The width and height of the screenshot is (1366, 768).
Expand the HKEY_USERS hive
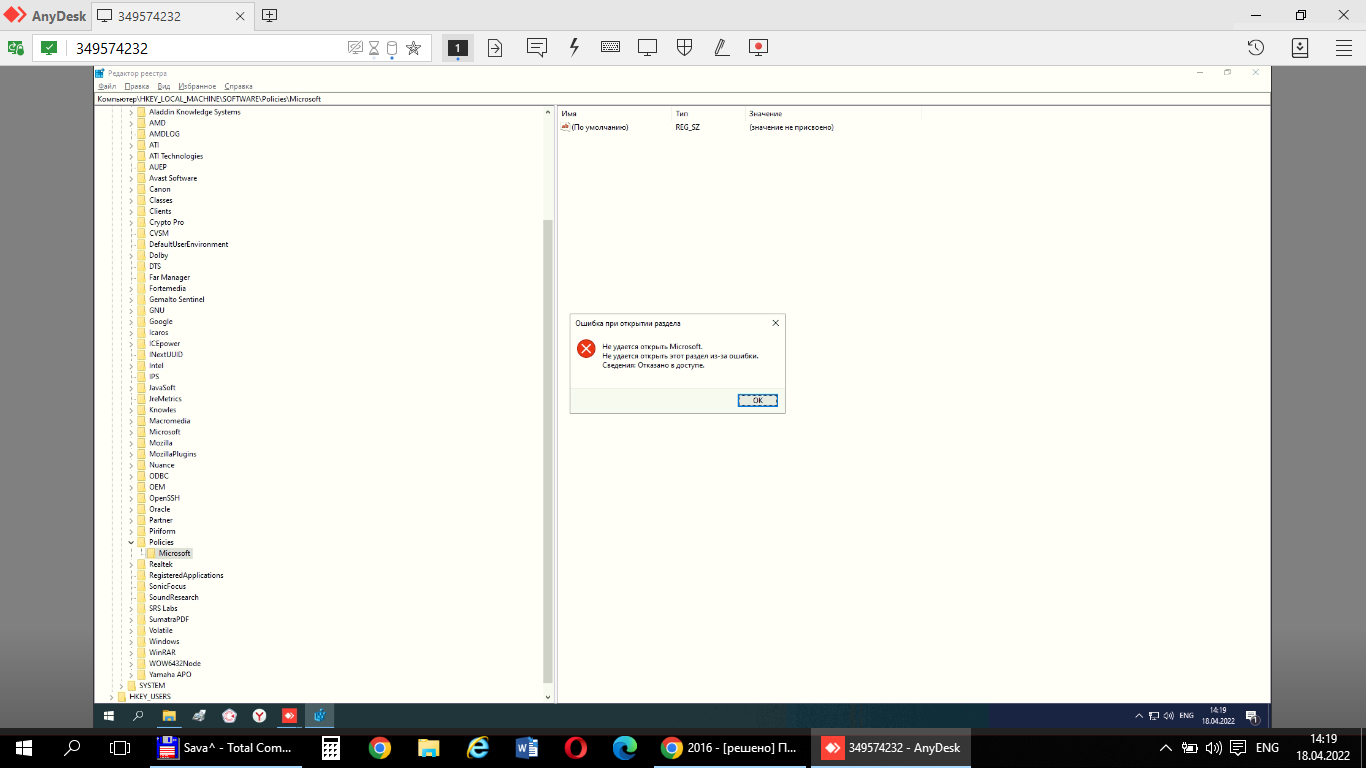(x=111, y=696)
